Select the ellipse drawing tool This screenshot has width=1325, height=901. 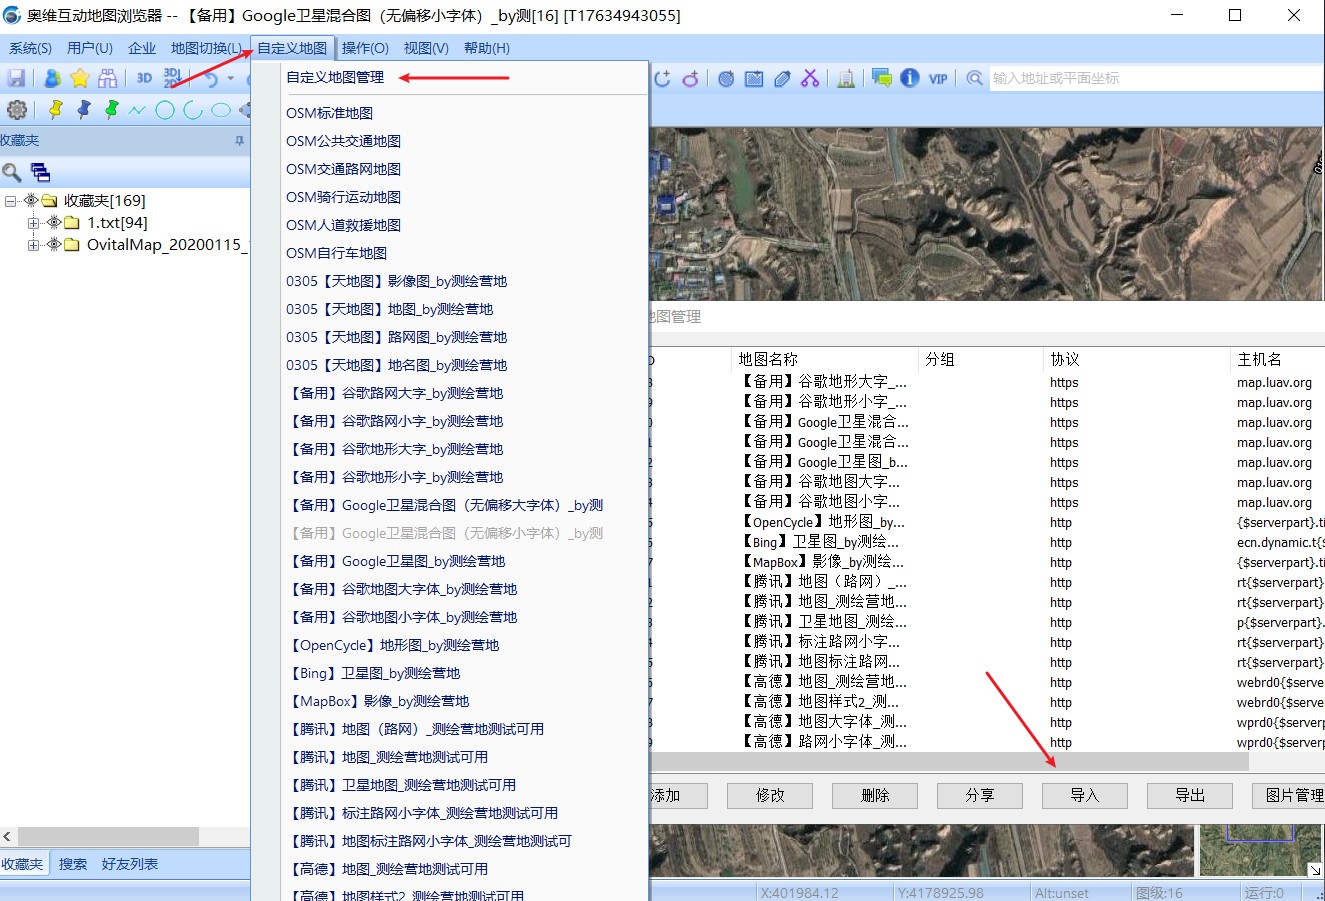point(221,110)
